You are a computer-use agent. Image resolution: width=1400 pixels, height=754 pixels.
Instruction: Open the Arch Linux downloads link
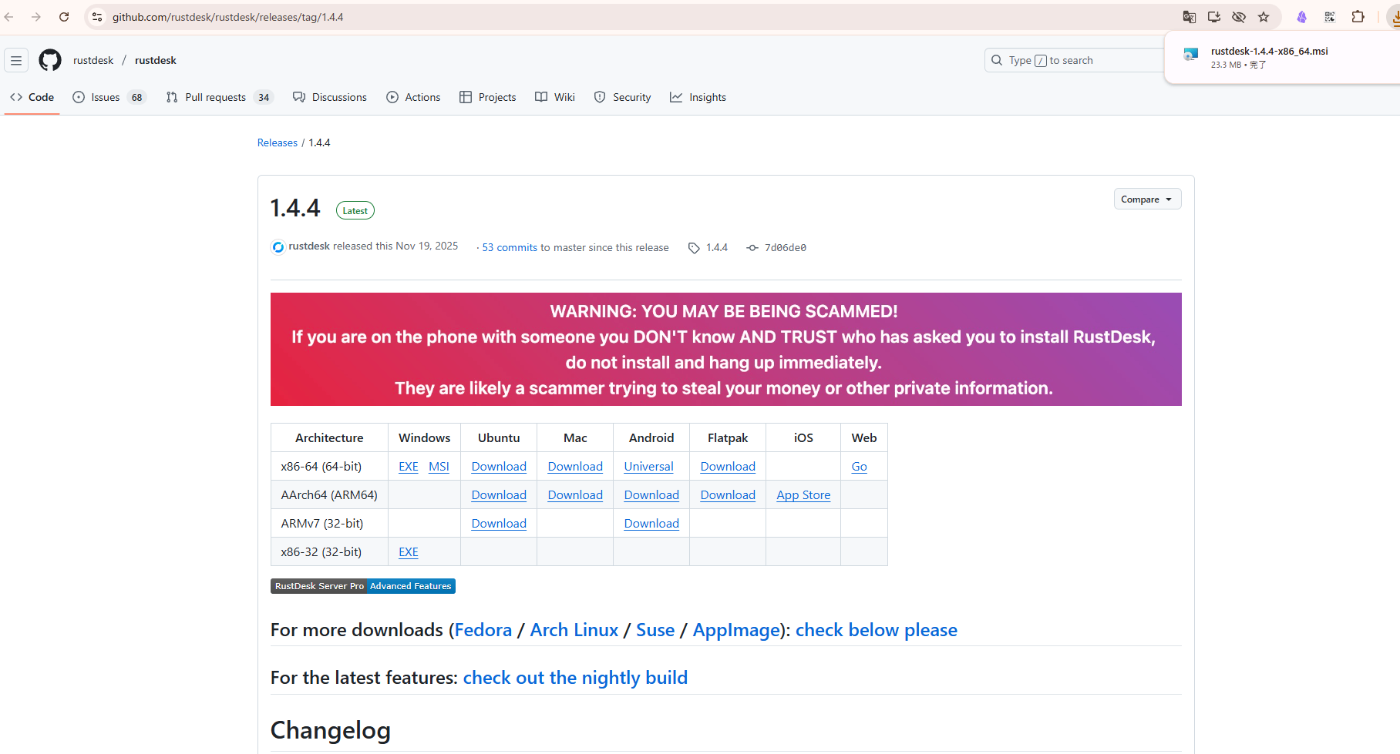[x=574, y=630]
